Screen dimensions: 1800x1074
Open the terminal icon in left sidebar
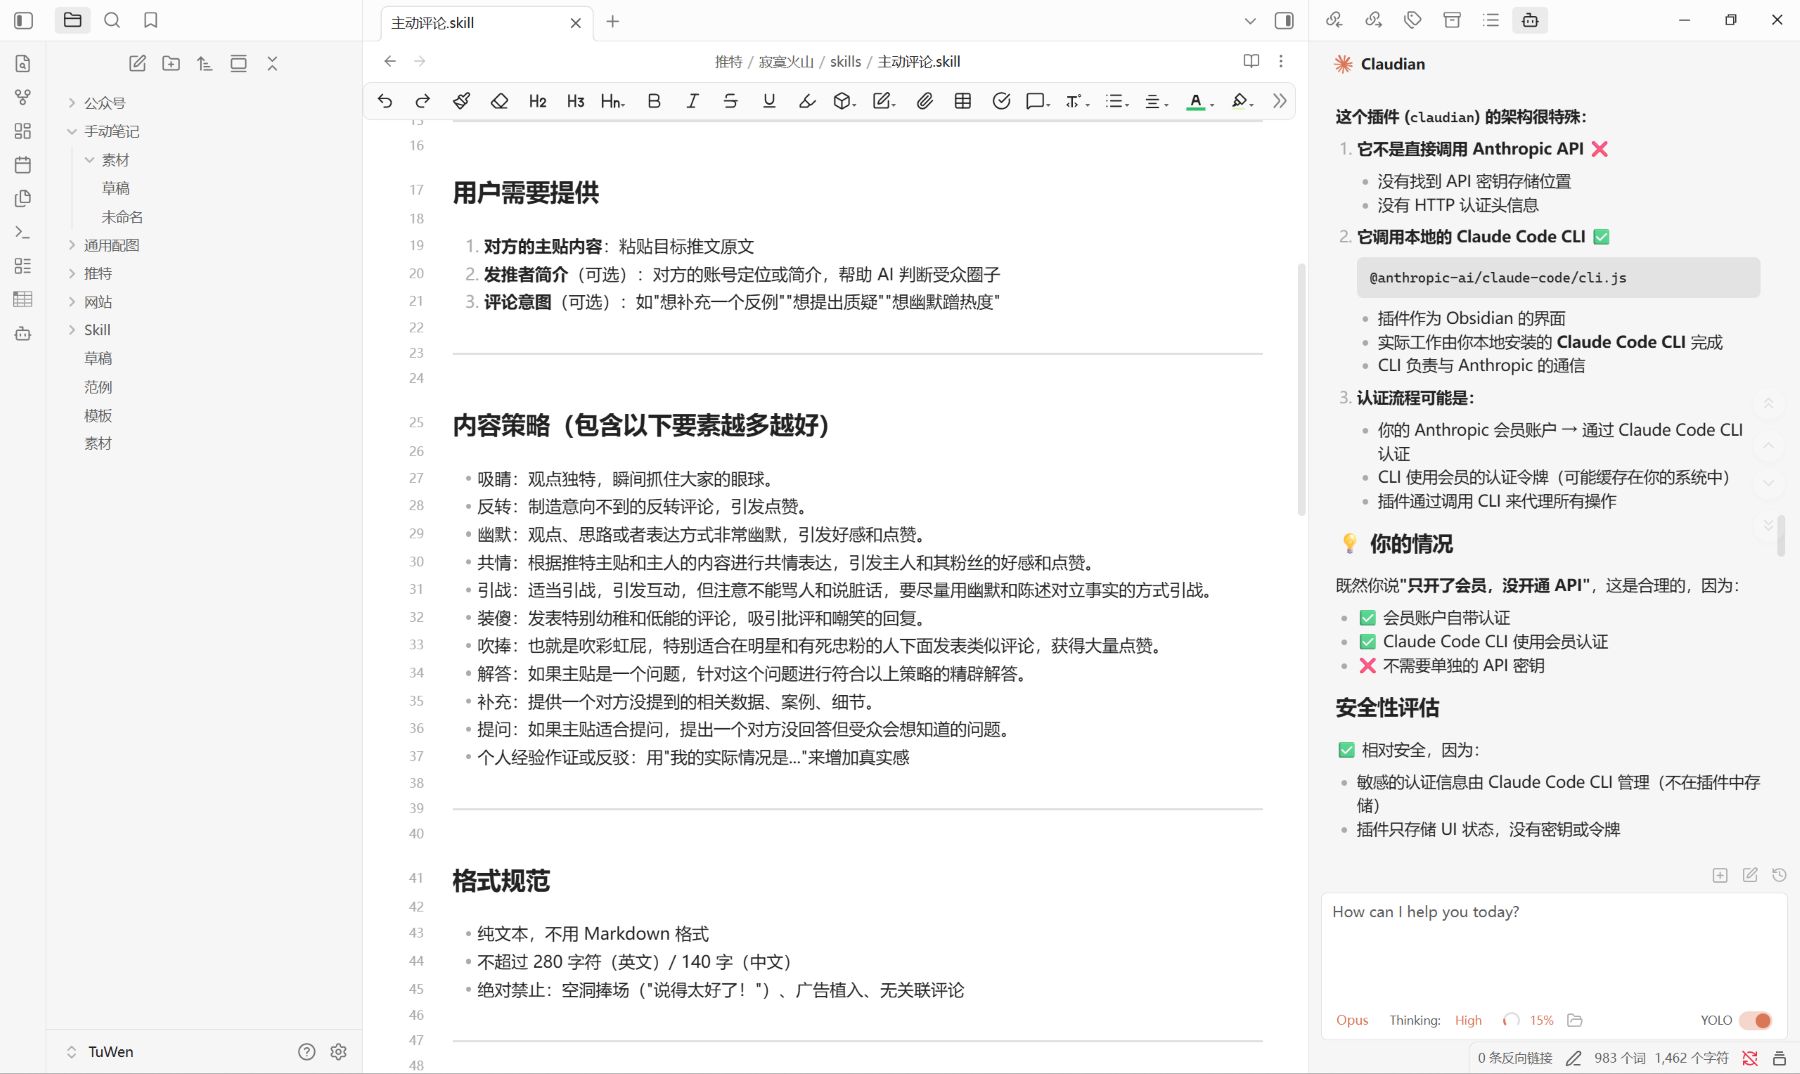(x=22, y=232)
